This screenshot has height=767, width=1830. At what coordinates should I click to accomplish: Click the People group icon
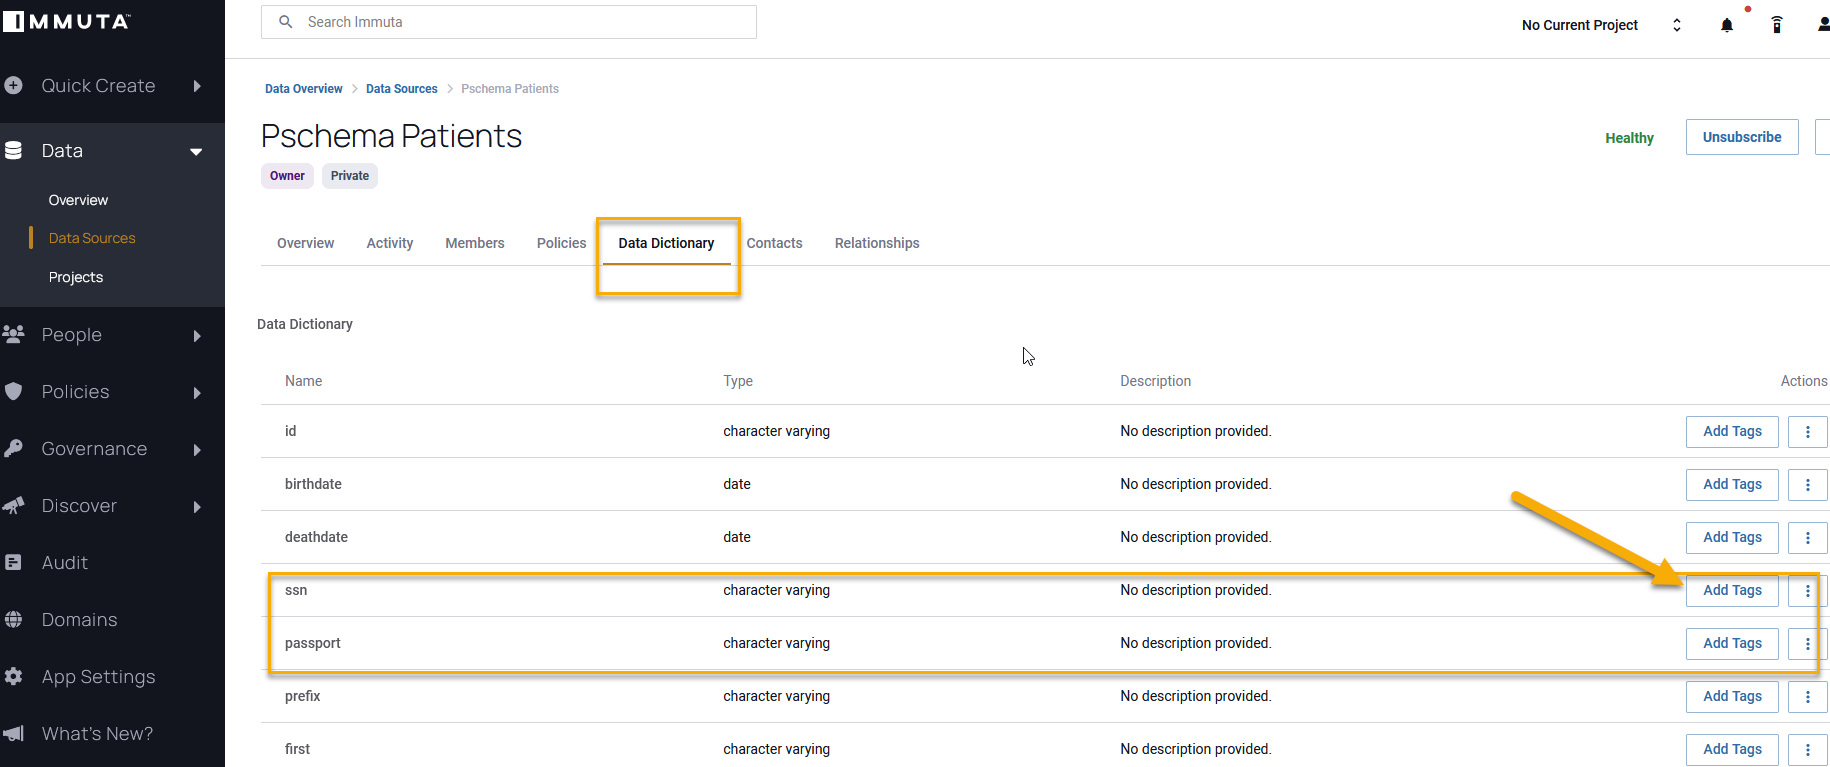(13, 335)
